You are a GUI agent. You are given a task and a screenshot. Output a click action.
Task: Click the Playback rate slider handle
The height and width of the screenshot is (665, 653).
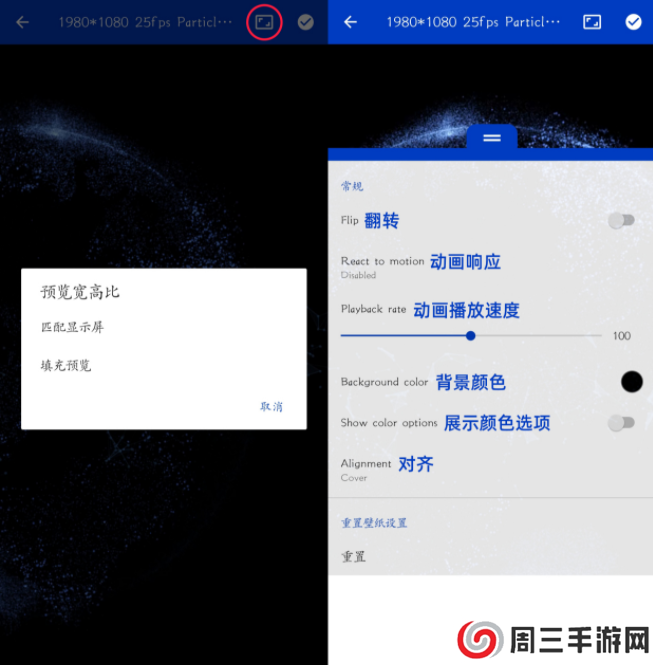pyautogui.click(x=470, y=336)
